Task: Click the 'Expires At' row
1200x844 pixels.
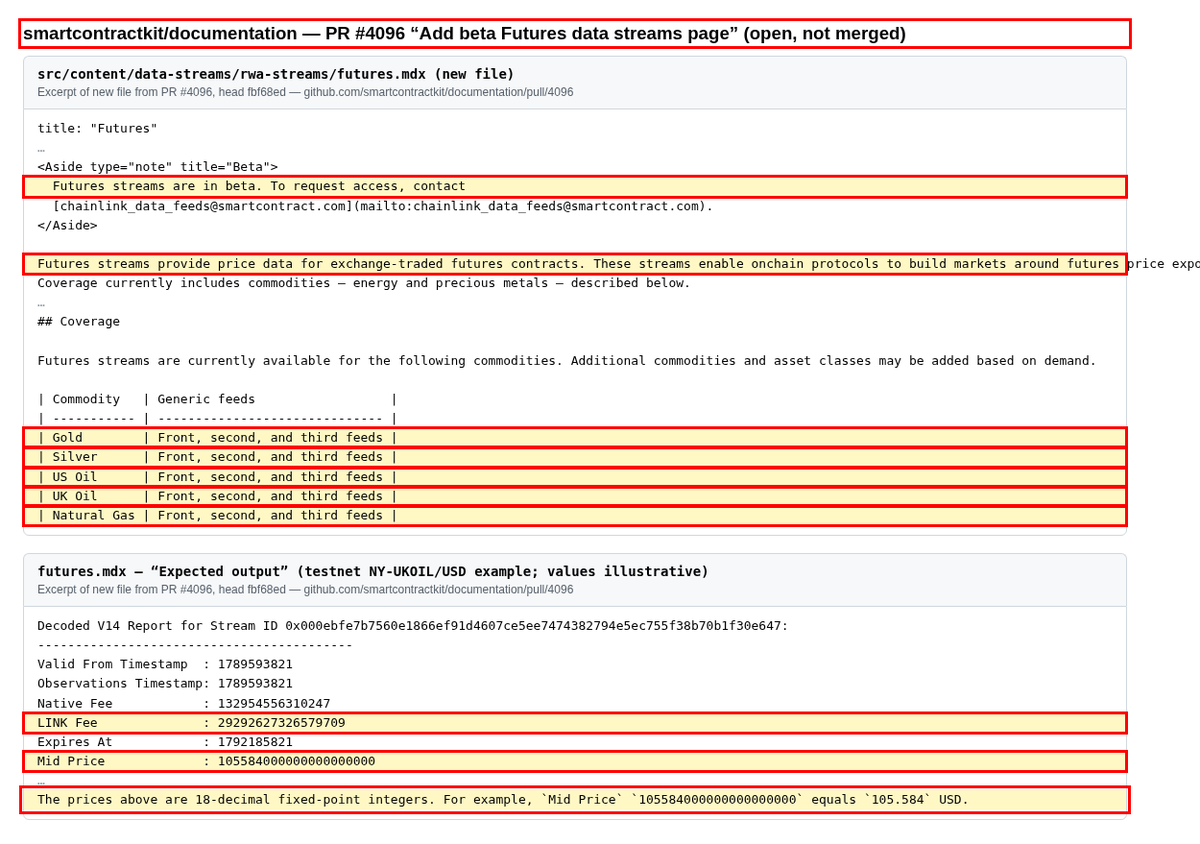Action: [165, 742]
